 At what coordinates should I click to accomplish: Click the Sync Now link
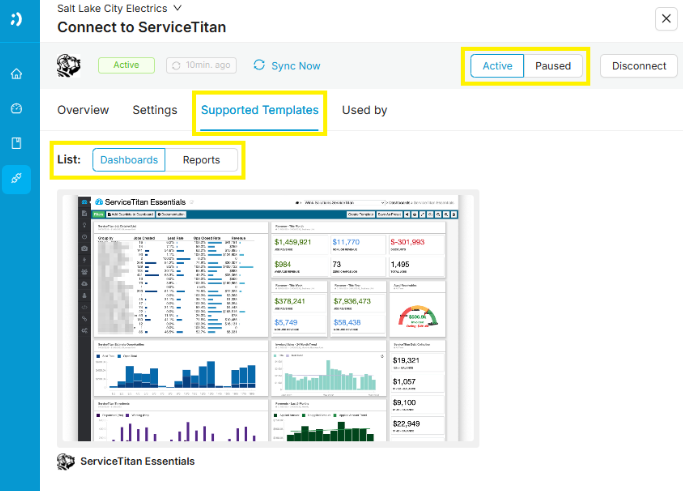295,66
